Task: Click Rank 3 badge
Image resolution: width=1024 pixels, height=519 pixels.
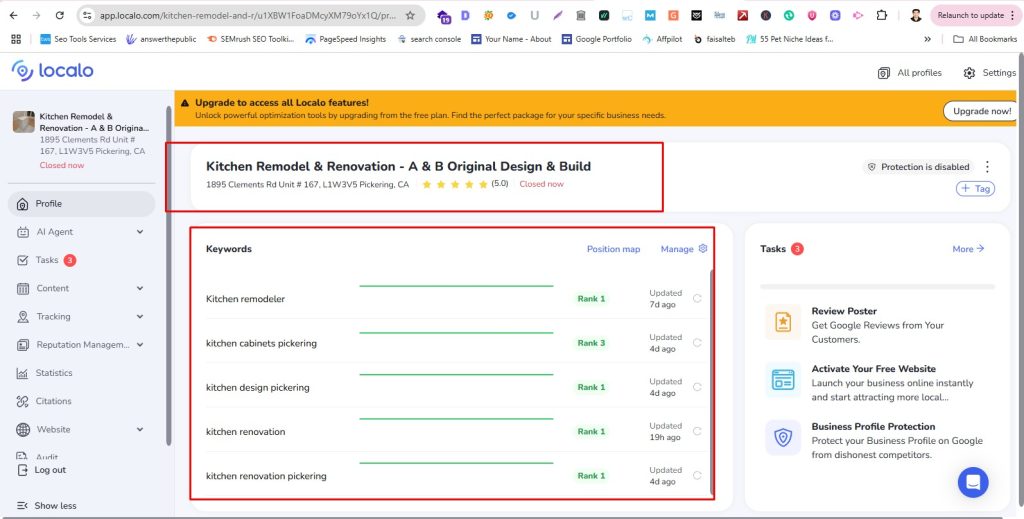Action: click(591, 343)
